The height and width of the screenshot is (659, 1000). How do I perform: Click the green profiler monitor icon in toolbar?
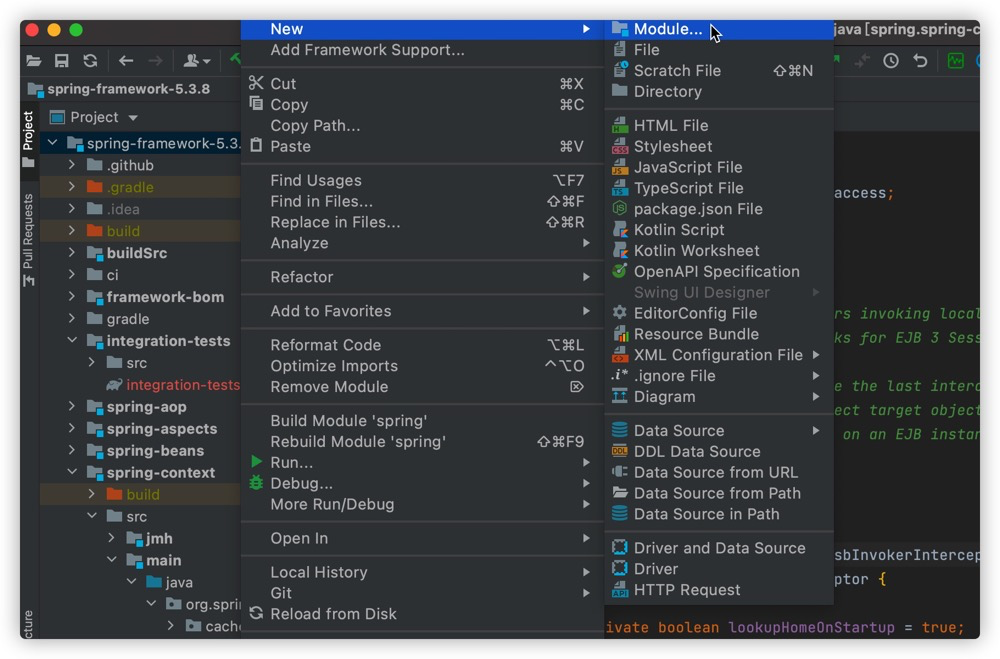(955, 61)
